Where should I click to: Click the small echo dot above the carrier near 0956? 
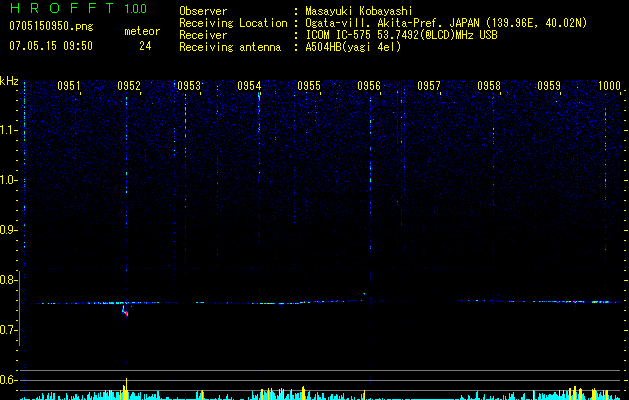pyautogui.click(x=364, y=294)
